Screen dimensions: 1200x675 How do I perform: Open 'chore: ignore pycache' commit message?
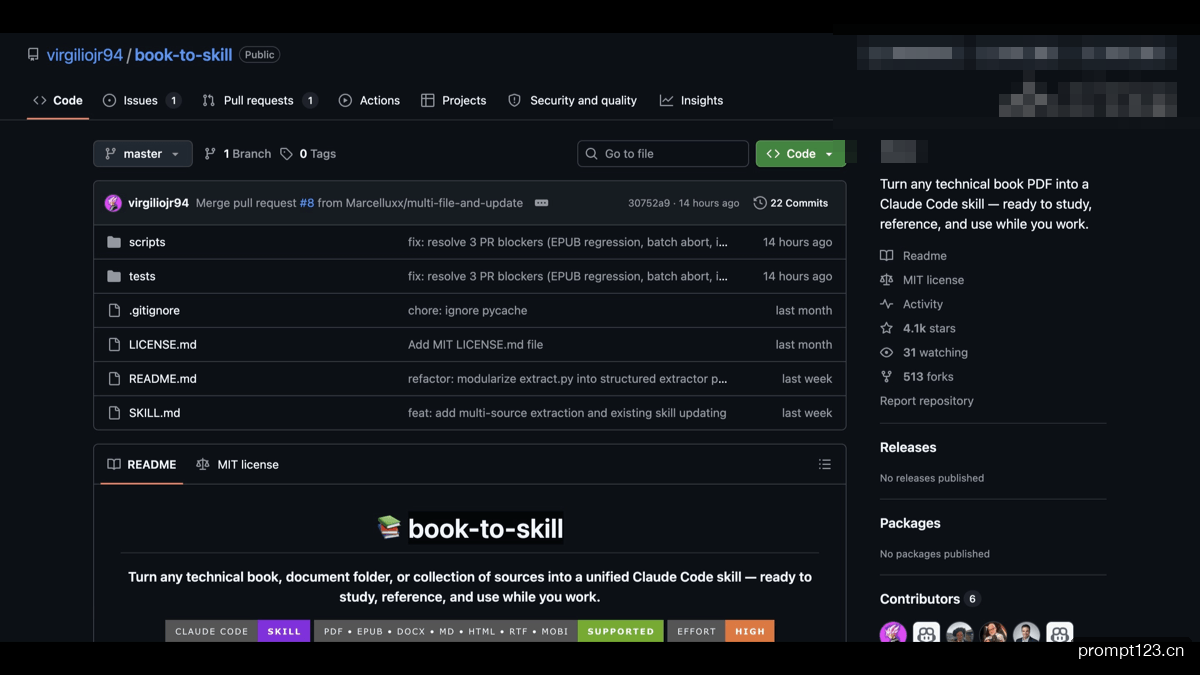pos(467,310)
